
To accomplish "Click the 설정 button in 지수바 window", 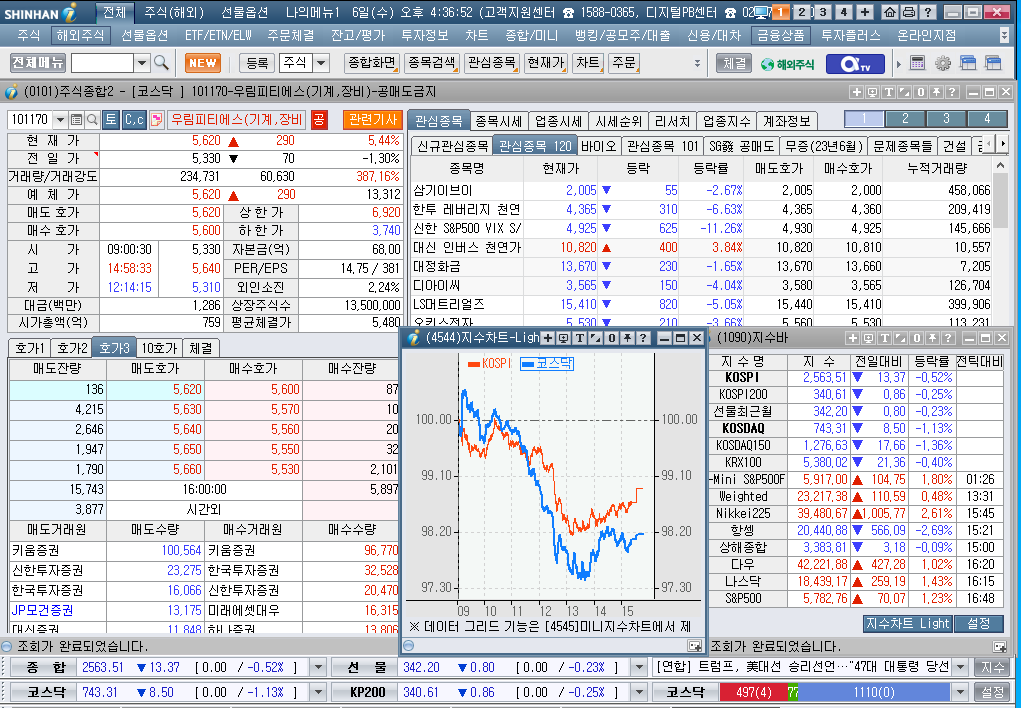I will coord(979,623).
